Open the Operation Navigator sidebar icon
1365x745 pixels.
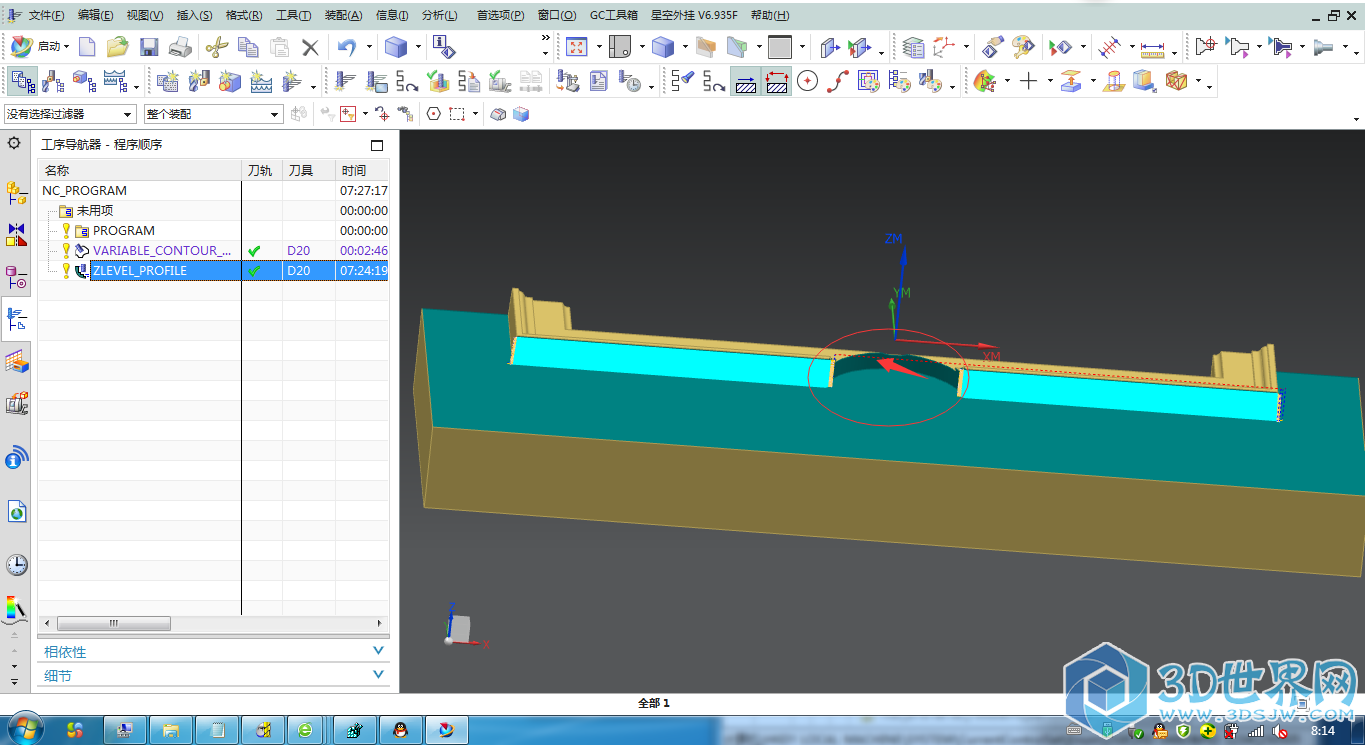tap(17, 320)
